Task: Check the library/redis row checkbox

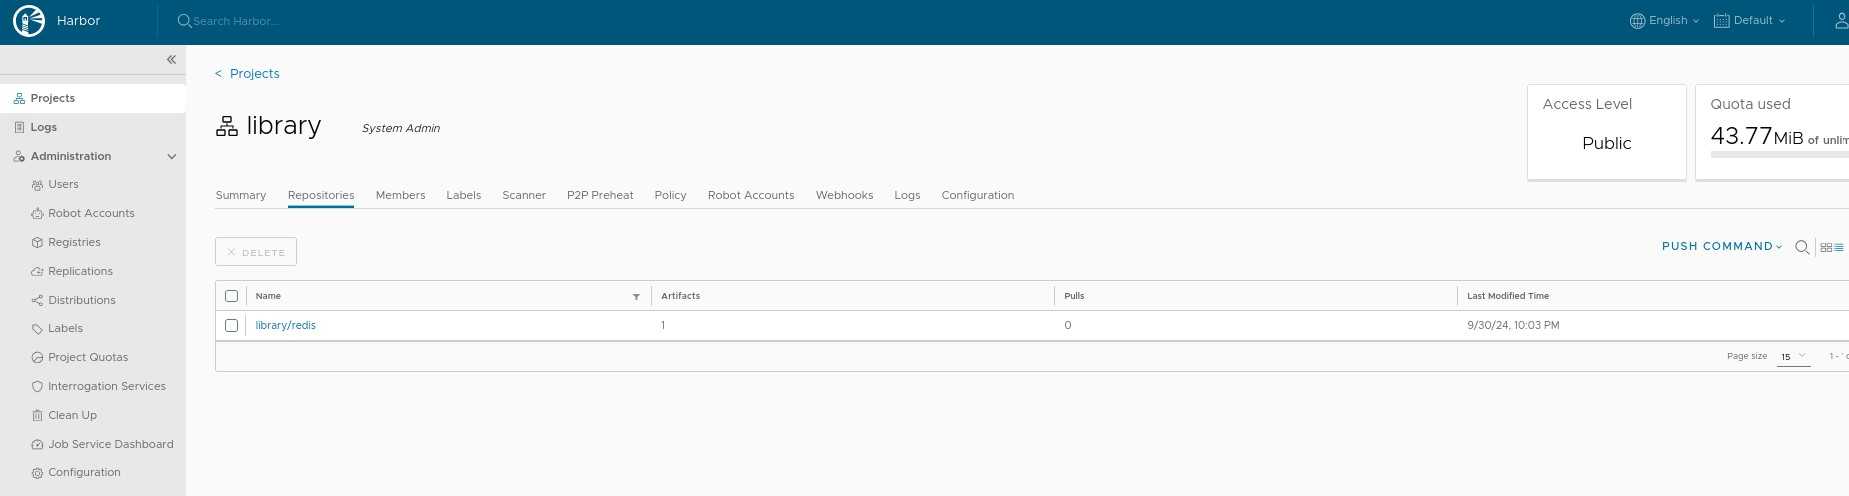Action: point(232,325)
